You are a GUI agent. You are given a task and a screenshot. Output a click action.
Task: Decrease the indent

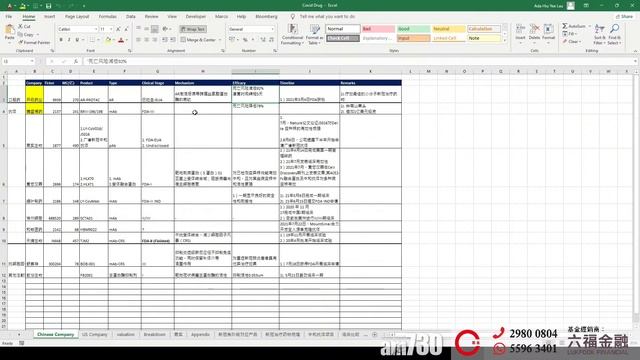coord(164,40)
